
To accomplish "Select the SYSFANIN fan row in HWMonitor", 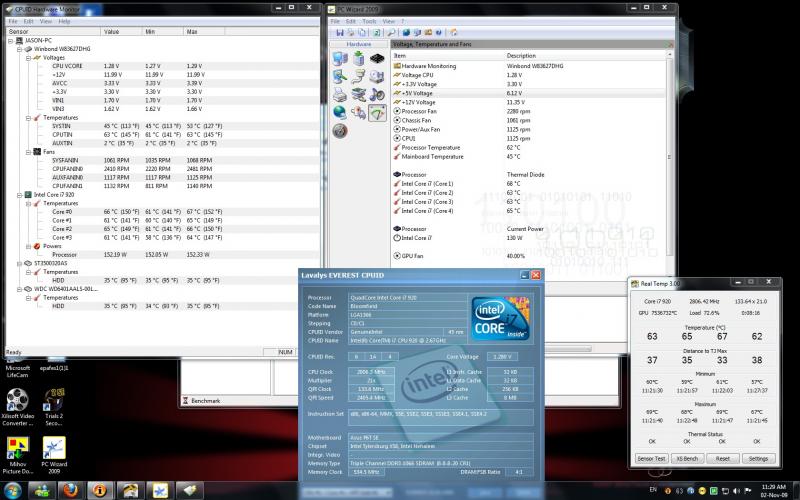I will tap(163, 160).
